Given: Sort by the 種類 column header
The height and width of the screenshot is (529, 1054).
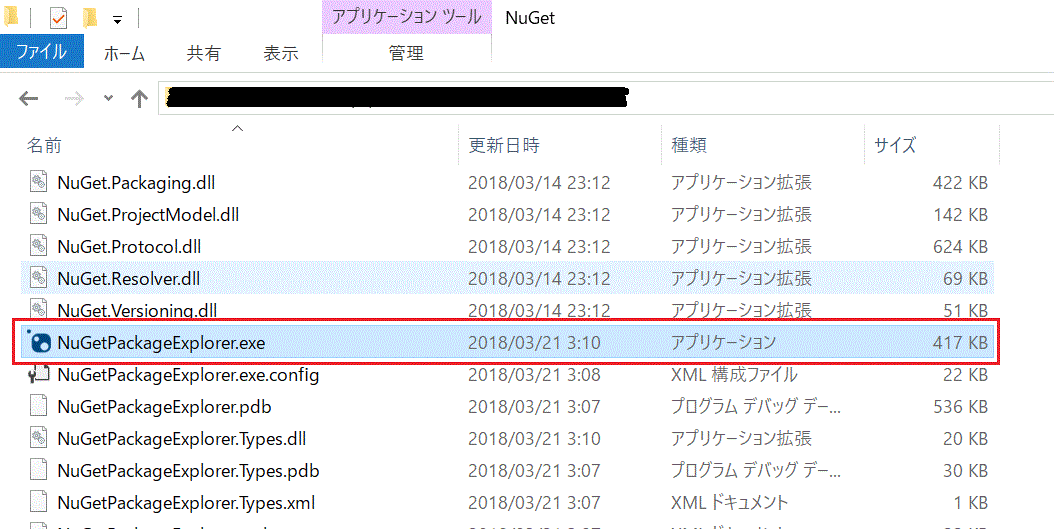Looking at the screenshot, I should [689, 145].
